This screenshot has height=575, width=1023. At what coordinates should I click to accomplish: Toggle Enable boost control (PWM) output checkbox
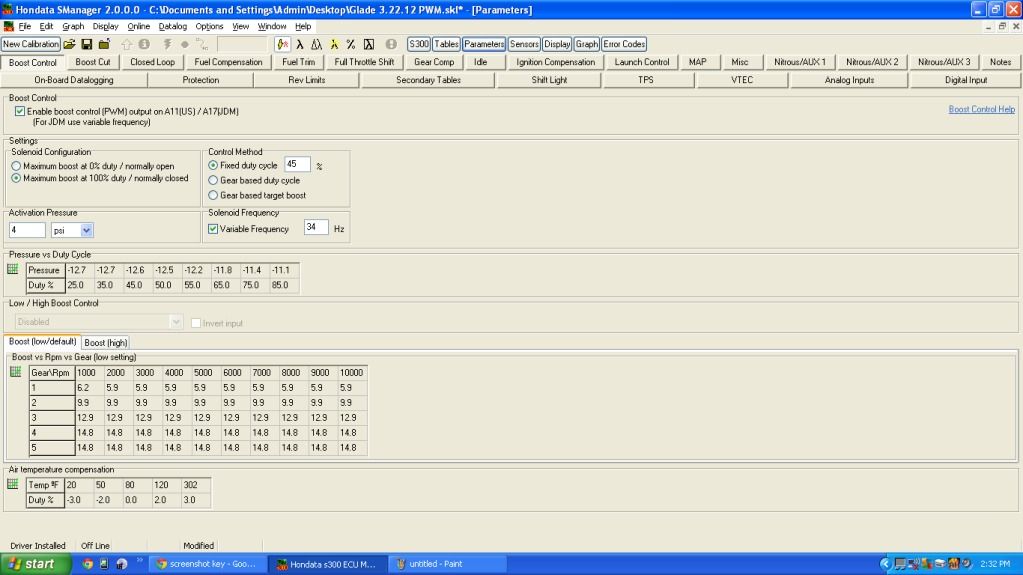tap(20, 111)
